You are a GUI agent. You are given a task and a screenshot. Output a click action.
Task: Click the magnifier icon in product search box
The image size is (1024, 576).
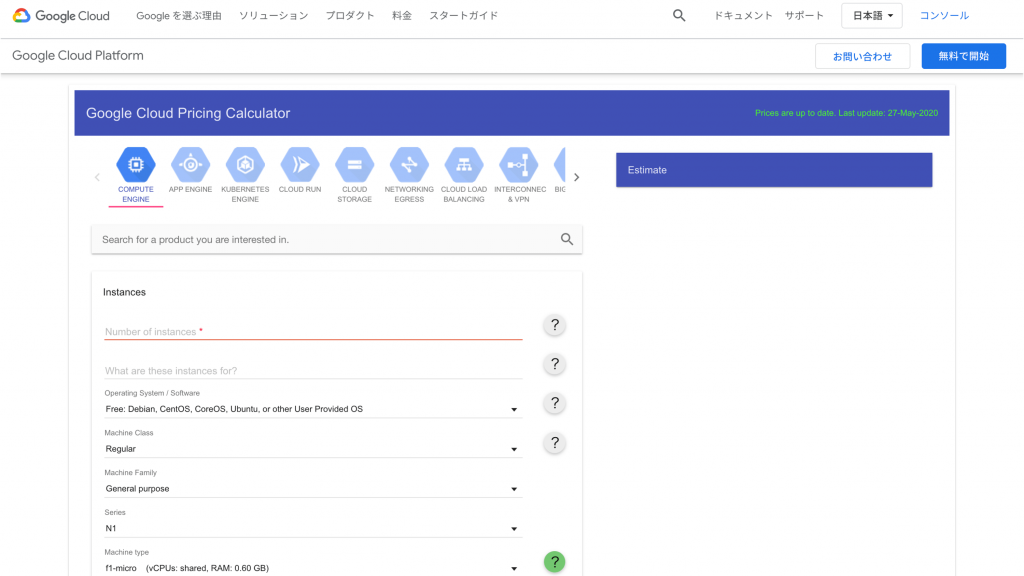pos(567,240)
